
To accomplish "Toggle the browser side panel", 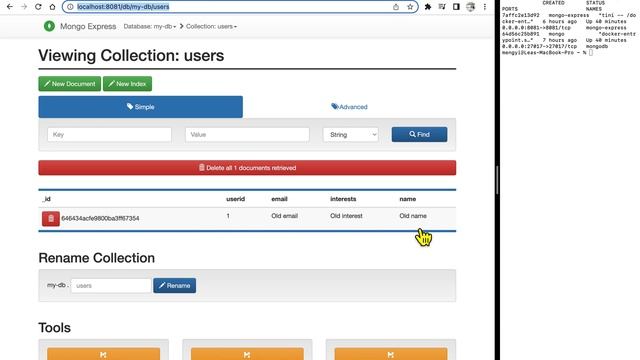I will (x=456, y=7).
